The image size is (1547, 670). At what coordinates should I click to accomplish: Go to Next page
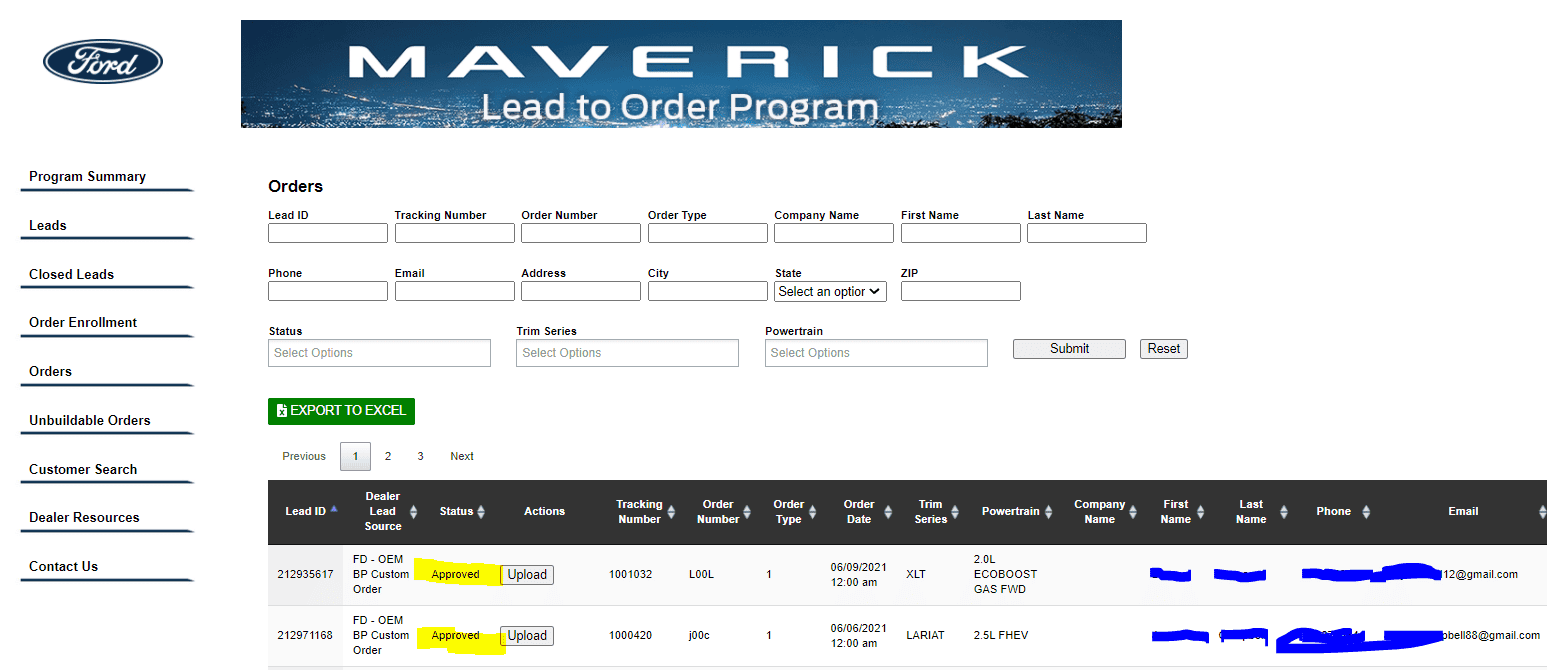coord(462,456)
